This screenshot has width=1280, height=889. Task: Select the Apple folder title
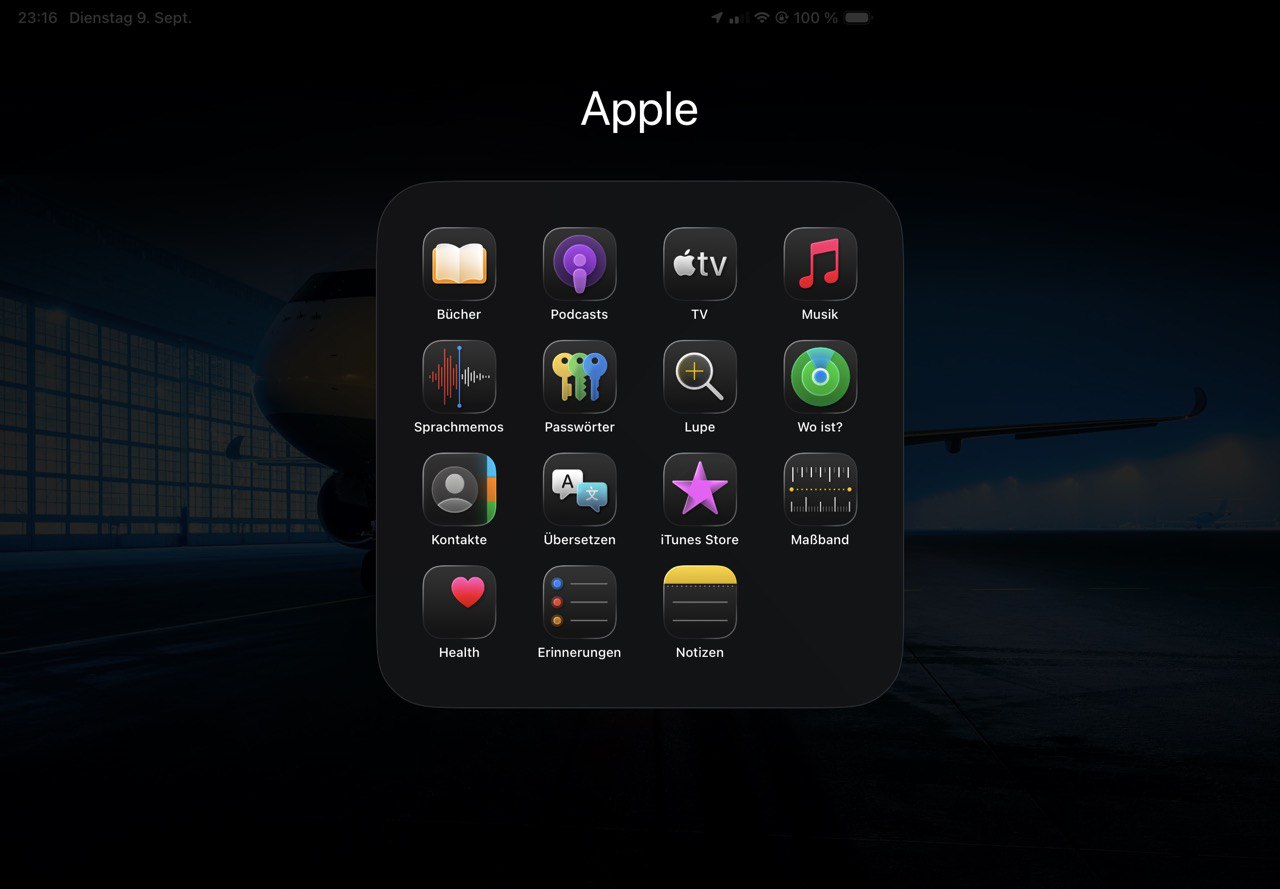(x=640, y=110)
